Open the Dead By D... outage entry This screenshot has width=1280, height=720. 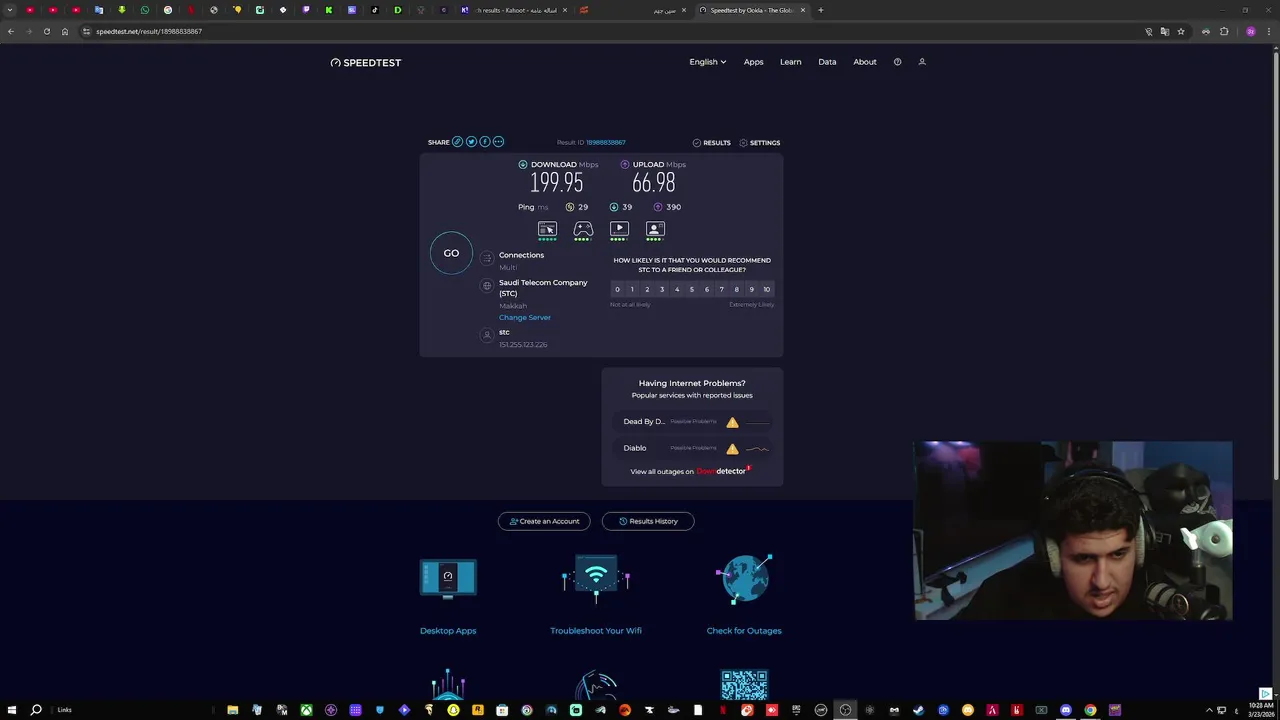(x=692, y=422)
